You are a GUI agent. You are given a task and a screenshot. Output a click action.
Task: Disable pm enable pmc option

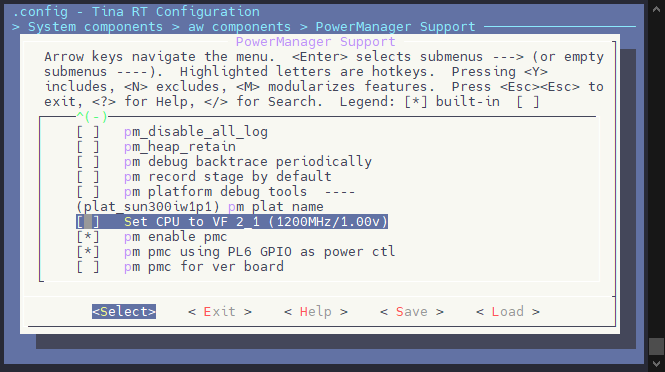(152, 237)
